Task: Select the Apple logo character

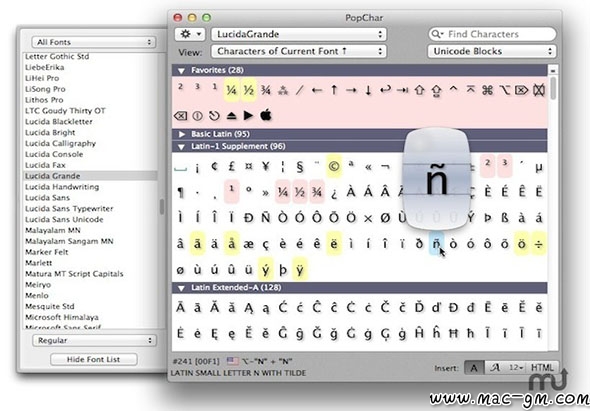Action: point(266,116)
